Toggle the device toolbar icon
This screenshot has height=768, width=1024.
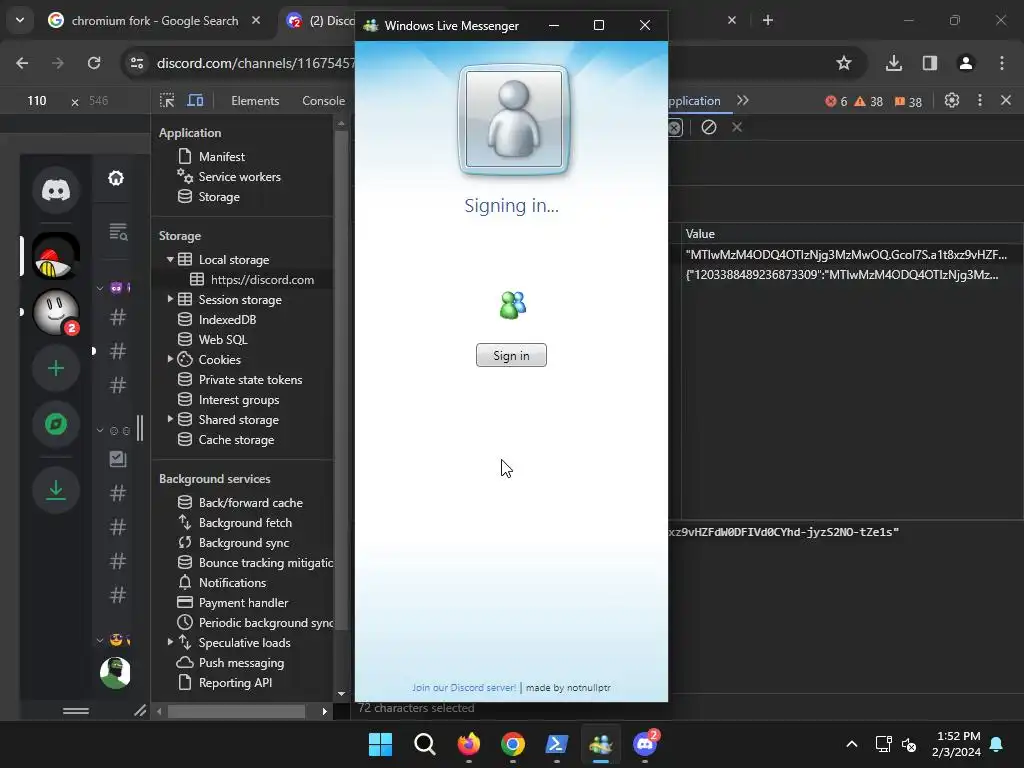tap(195, 101)
